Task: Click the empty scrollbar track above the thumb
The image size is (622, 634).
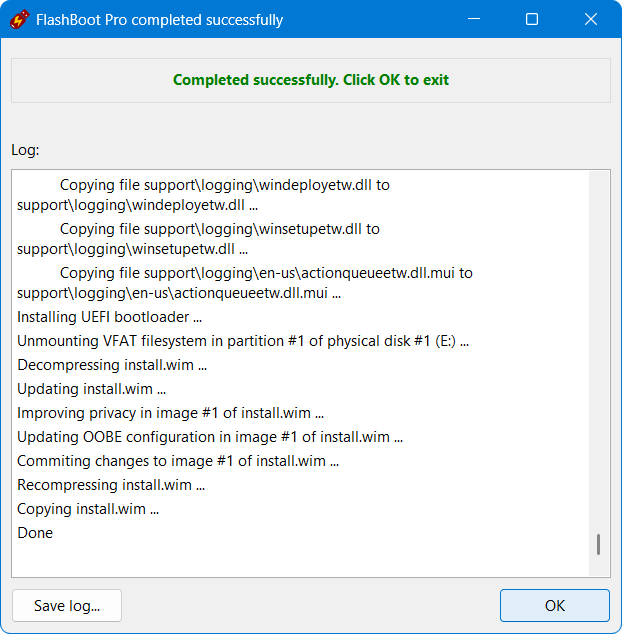Action: (x=598, y=350)
